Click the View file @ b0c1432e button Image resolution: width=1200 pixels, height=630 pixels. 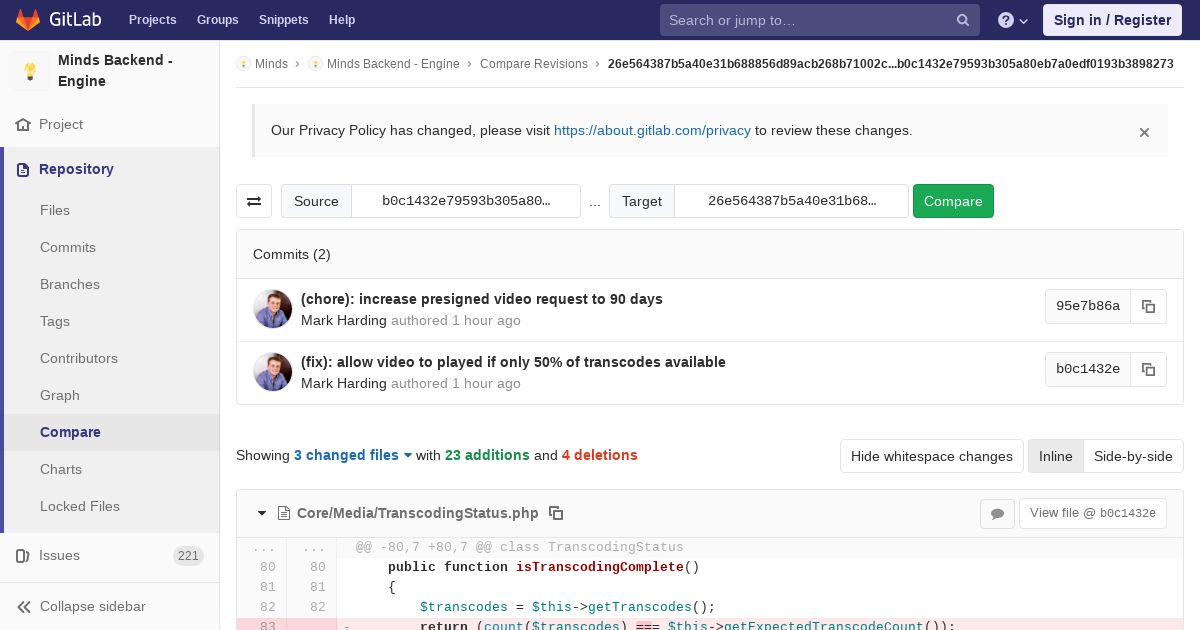[x=1092, y=514]
